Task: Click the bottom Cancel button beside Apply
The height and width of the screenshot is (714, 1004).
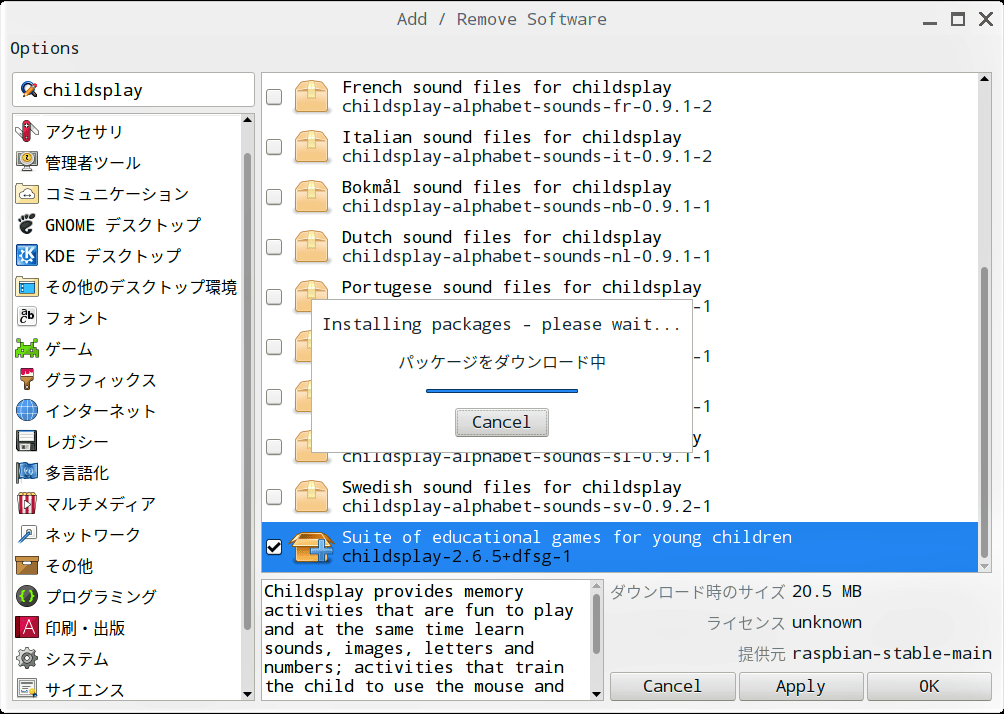Action: tap(672, 686)
